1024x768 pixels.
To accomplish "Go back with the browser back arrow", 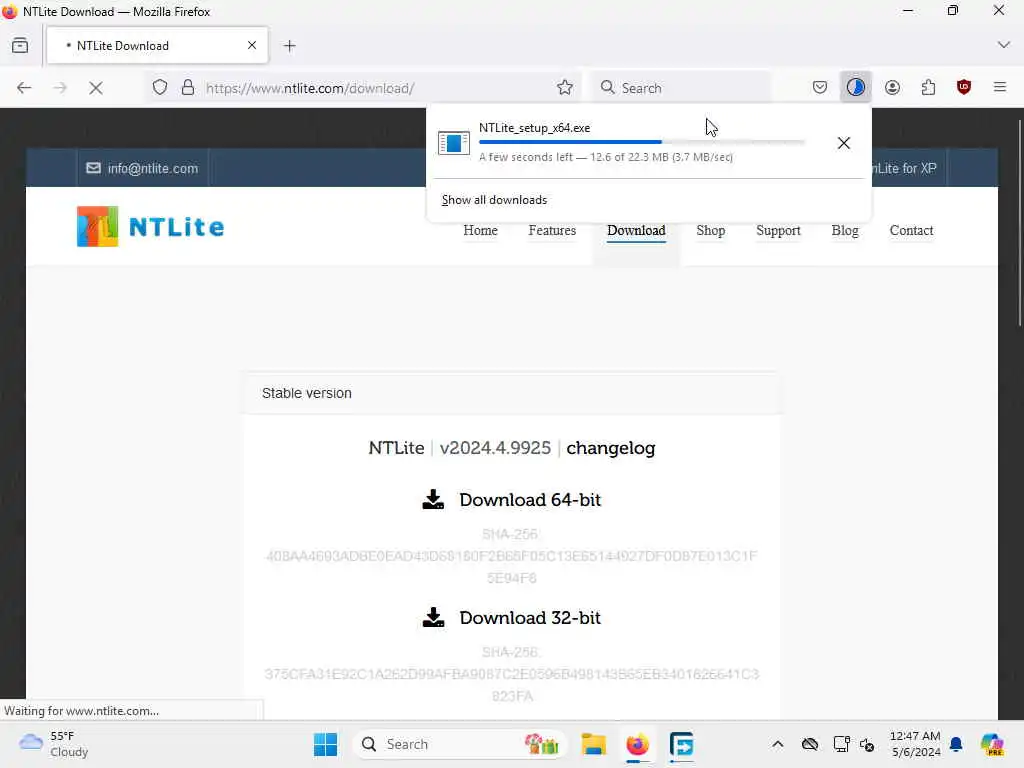I will click(x=24, y=88).
